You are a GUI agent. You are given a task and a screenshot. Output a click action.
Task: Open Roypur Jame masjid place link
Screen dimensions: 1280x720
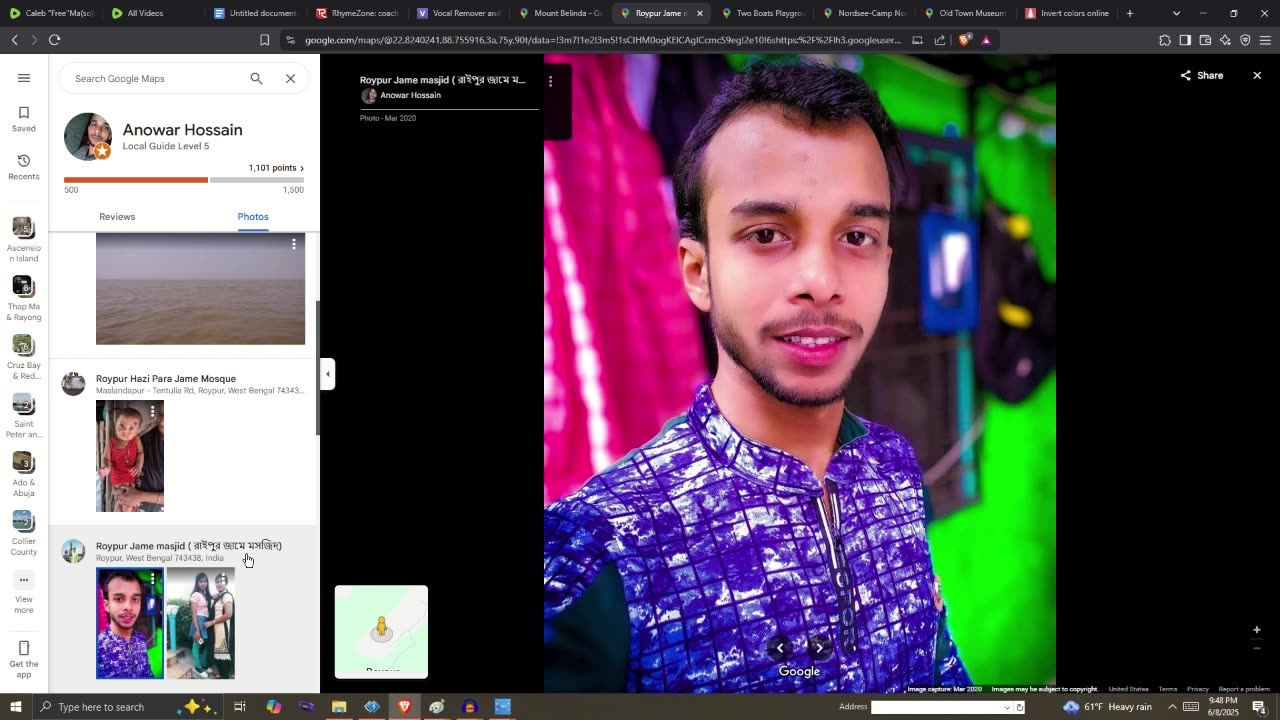(x=189, y=546)
